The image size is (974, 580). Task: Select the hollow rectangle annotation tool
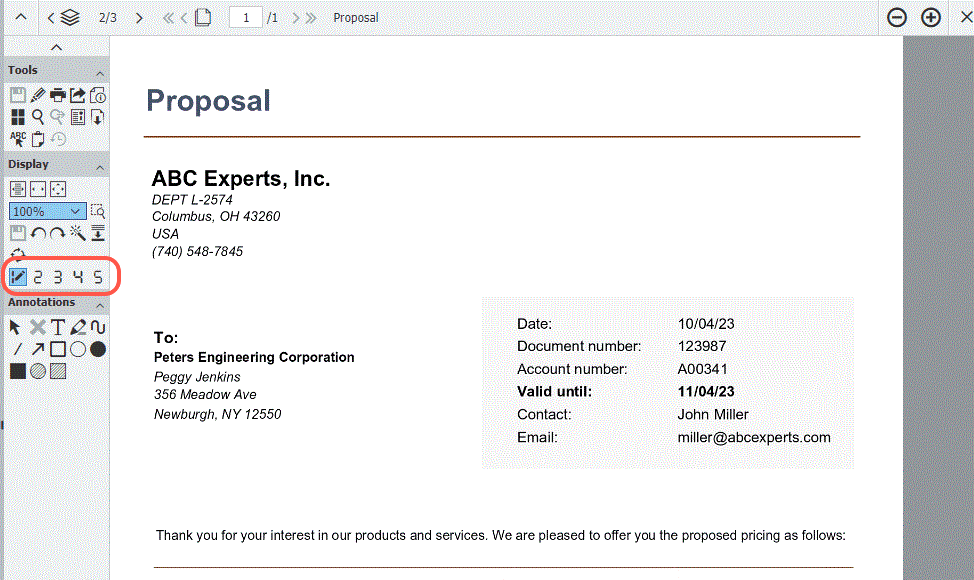tap(58, 349)
